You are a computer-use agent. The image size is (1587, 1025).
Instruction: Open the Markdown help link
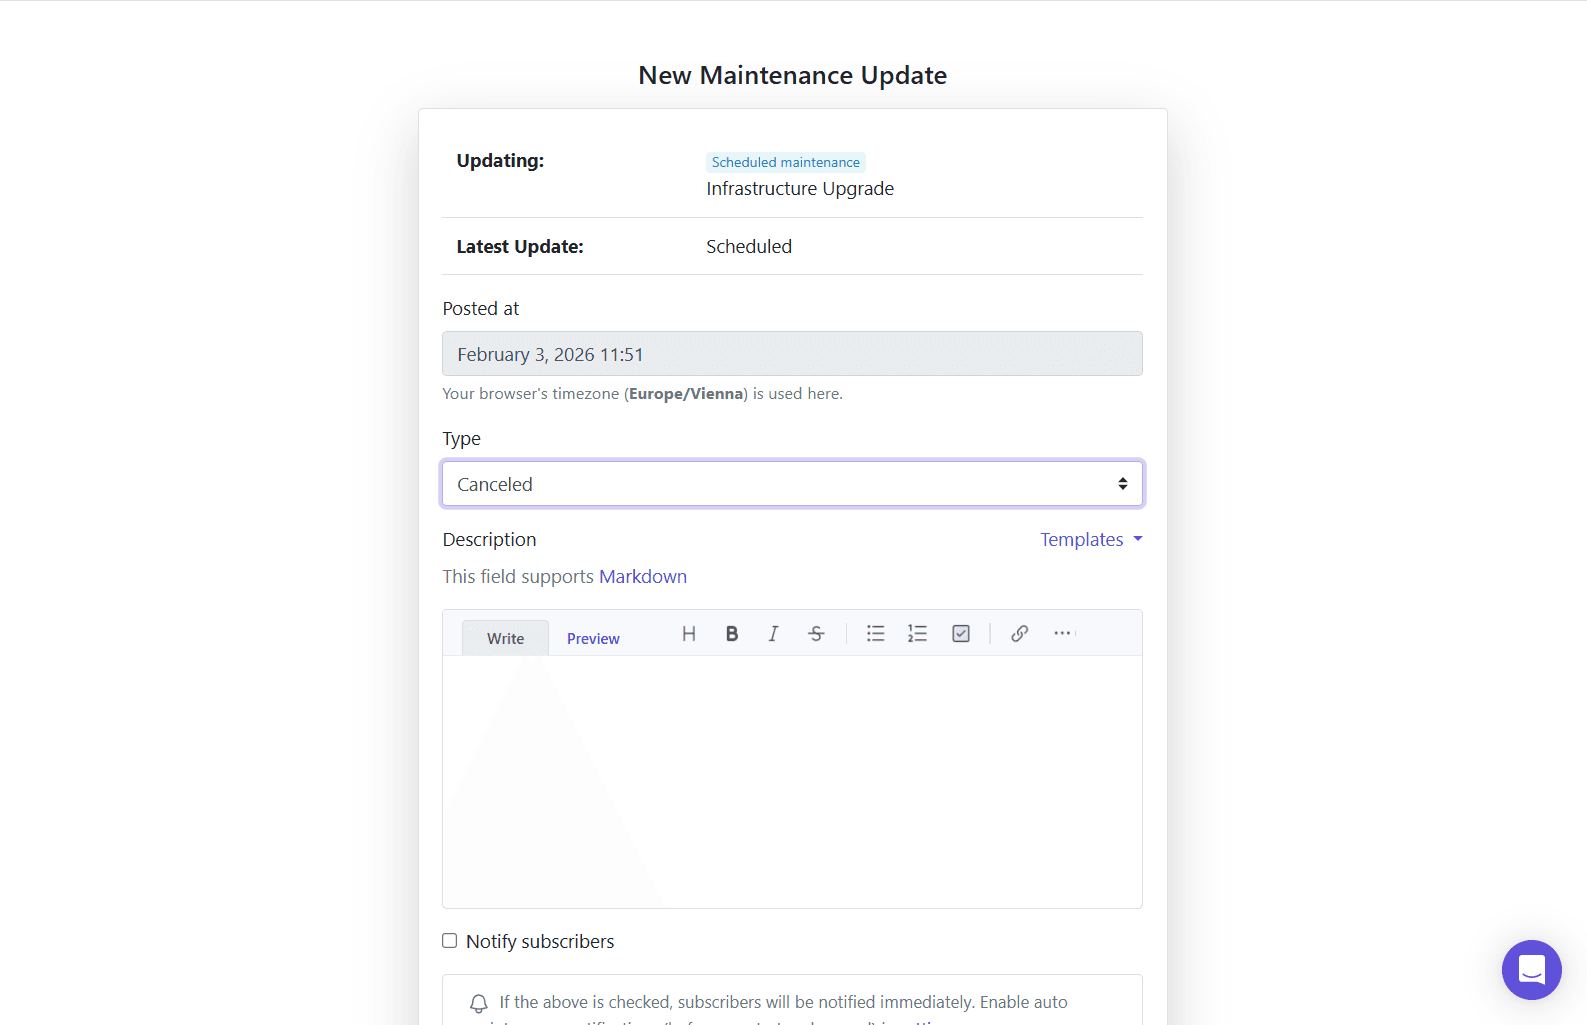[642, 577]
